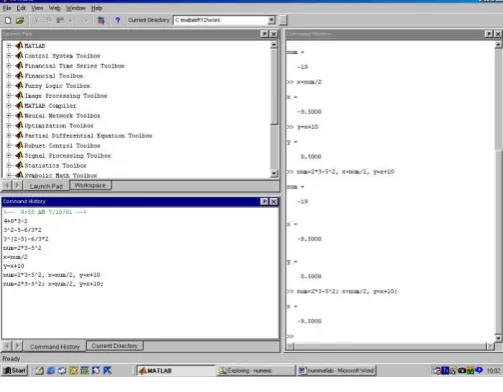Expand the MATLAB Compiler node
503x392 pixels.
click(9, 106)
